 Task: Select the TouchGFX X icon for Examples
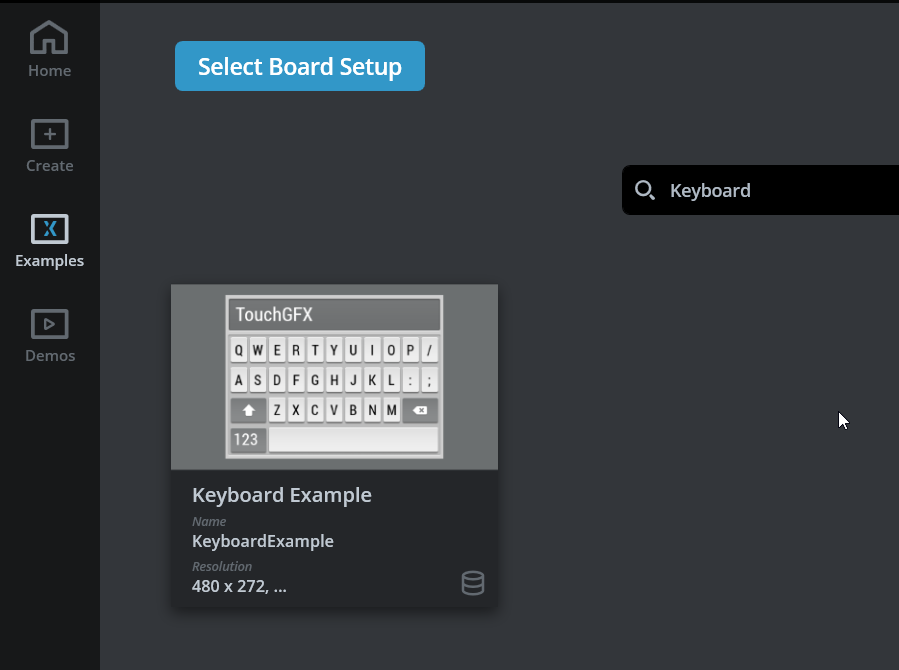coord(49,228)
